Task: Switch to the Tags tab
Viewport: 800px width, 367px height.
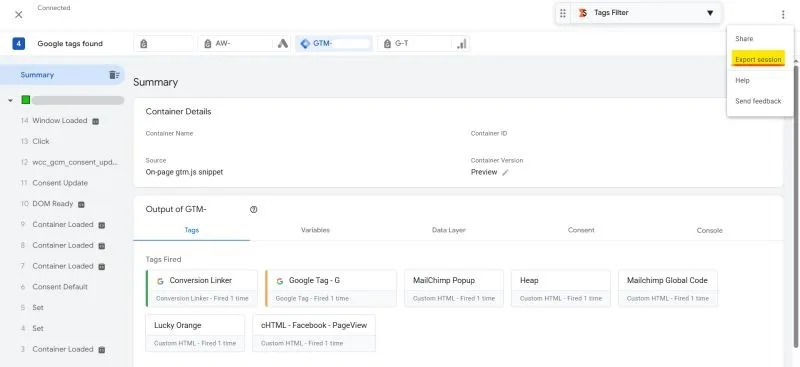Action: [x=191, y=230]
